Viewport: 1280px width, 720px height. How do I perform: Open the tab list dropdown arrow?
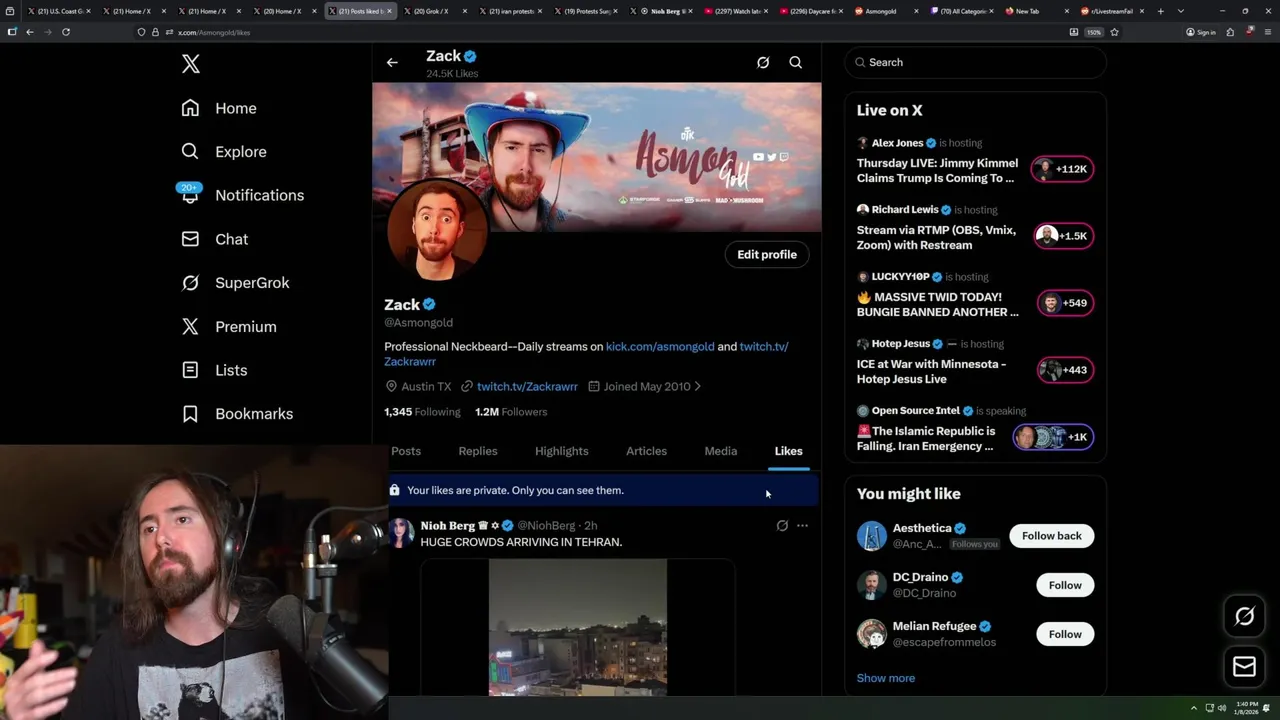(x=1181, y=11)
